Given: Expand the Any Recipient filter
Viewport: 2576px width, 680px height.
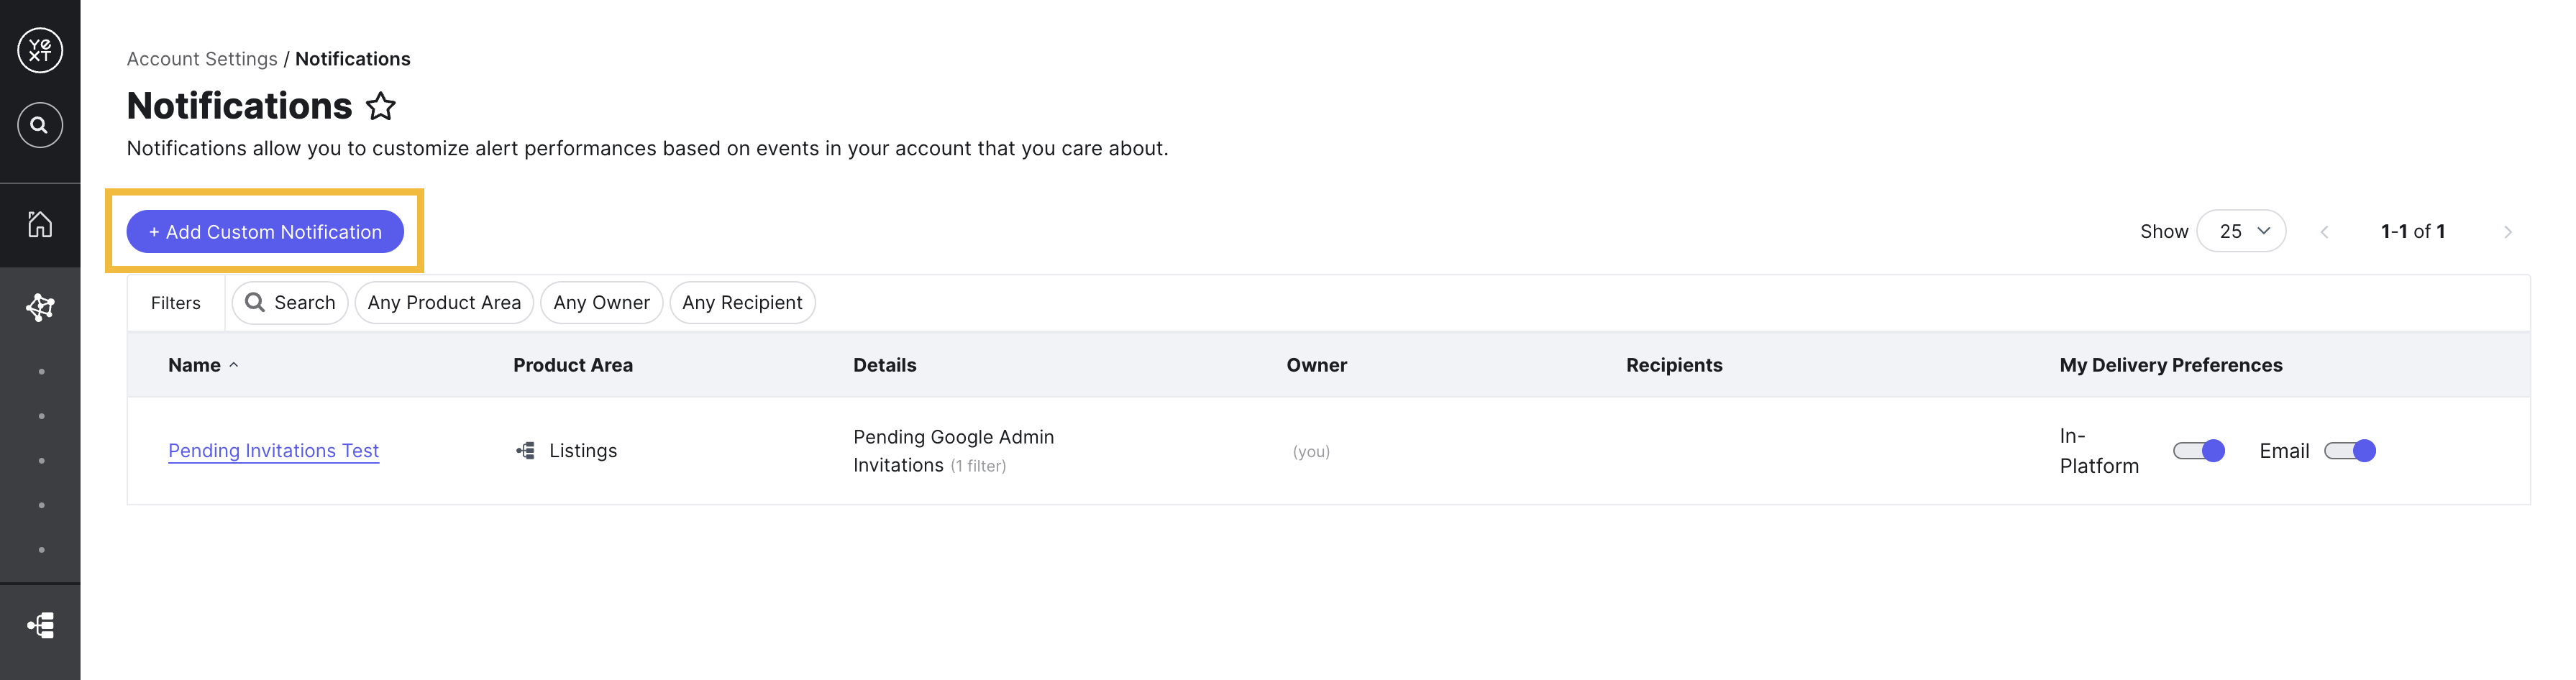Looking at the screenshot, I should coord(742,303).
